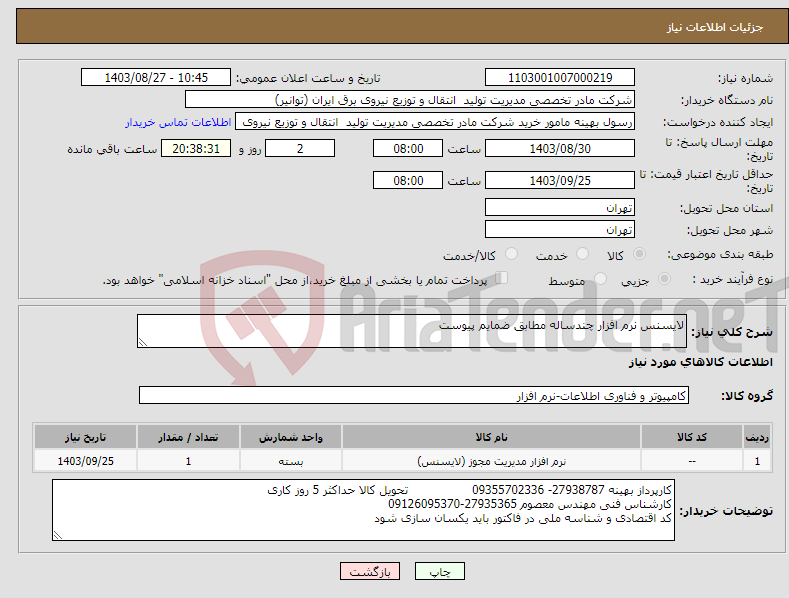Viewport: 789px width, 598px height.
Task: Click the کد کالا column header
Action: click(x=692, y=437)
